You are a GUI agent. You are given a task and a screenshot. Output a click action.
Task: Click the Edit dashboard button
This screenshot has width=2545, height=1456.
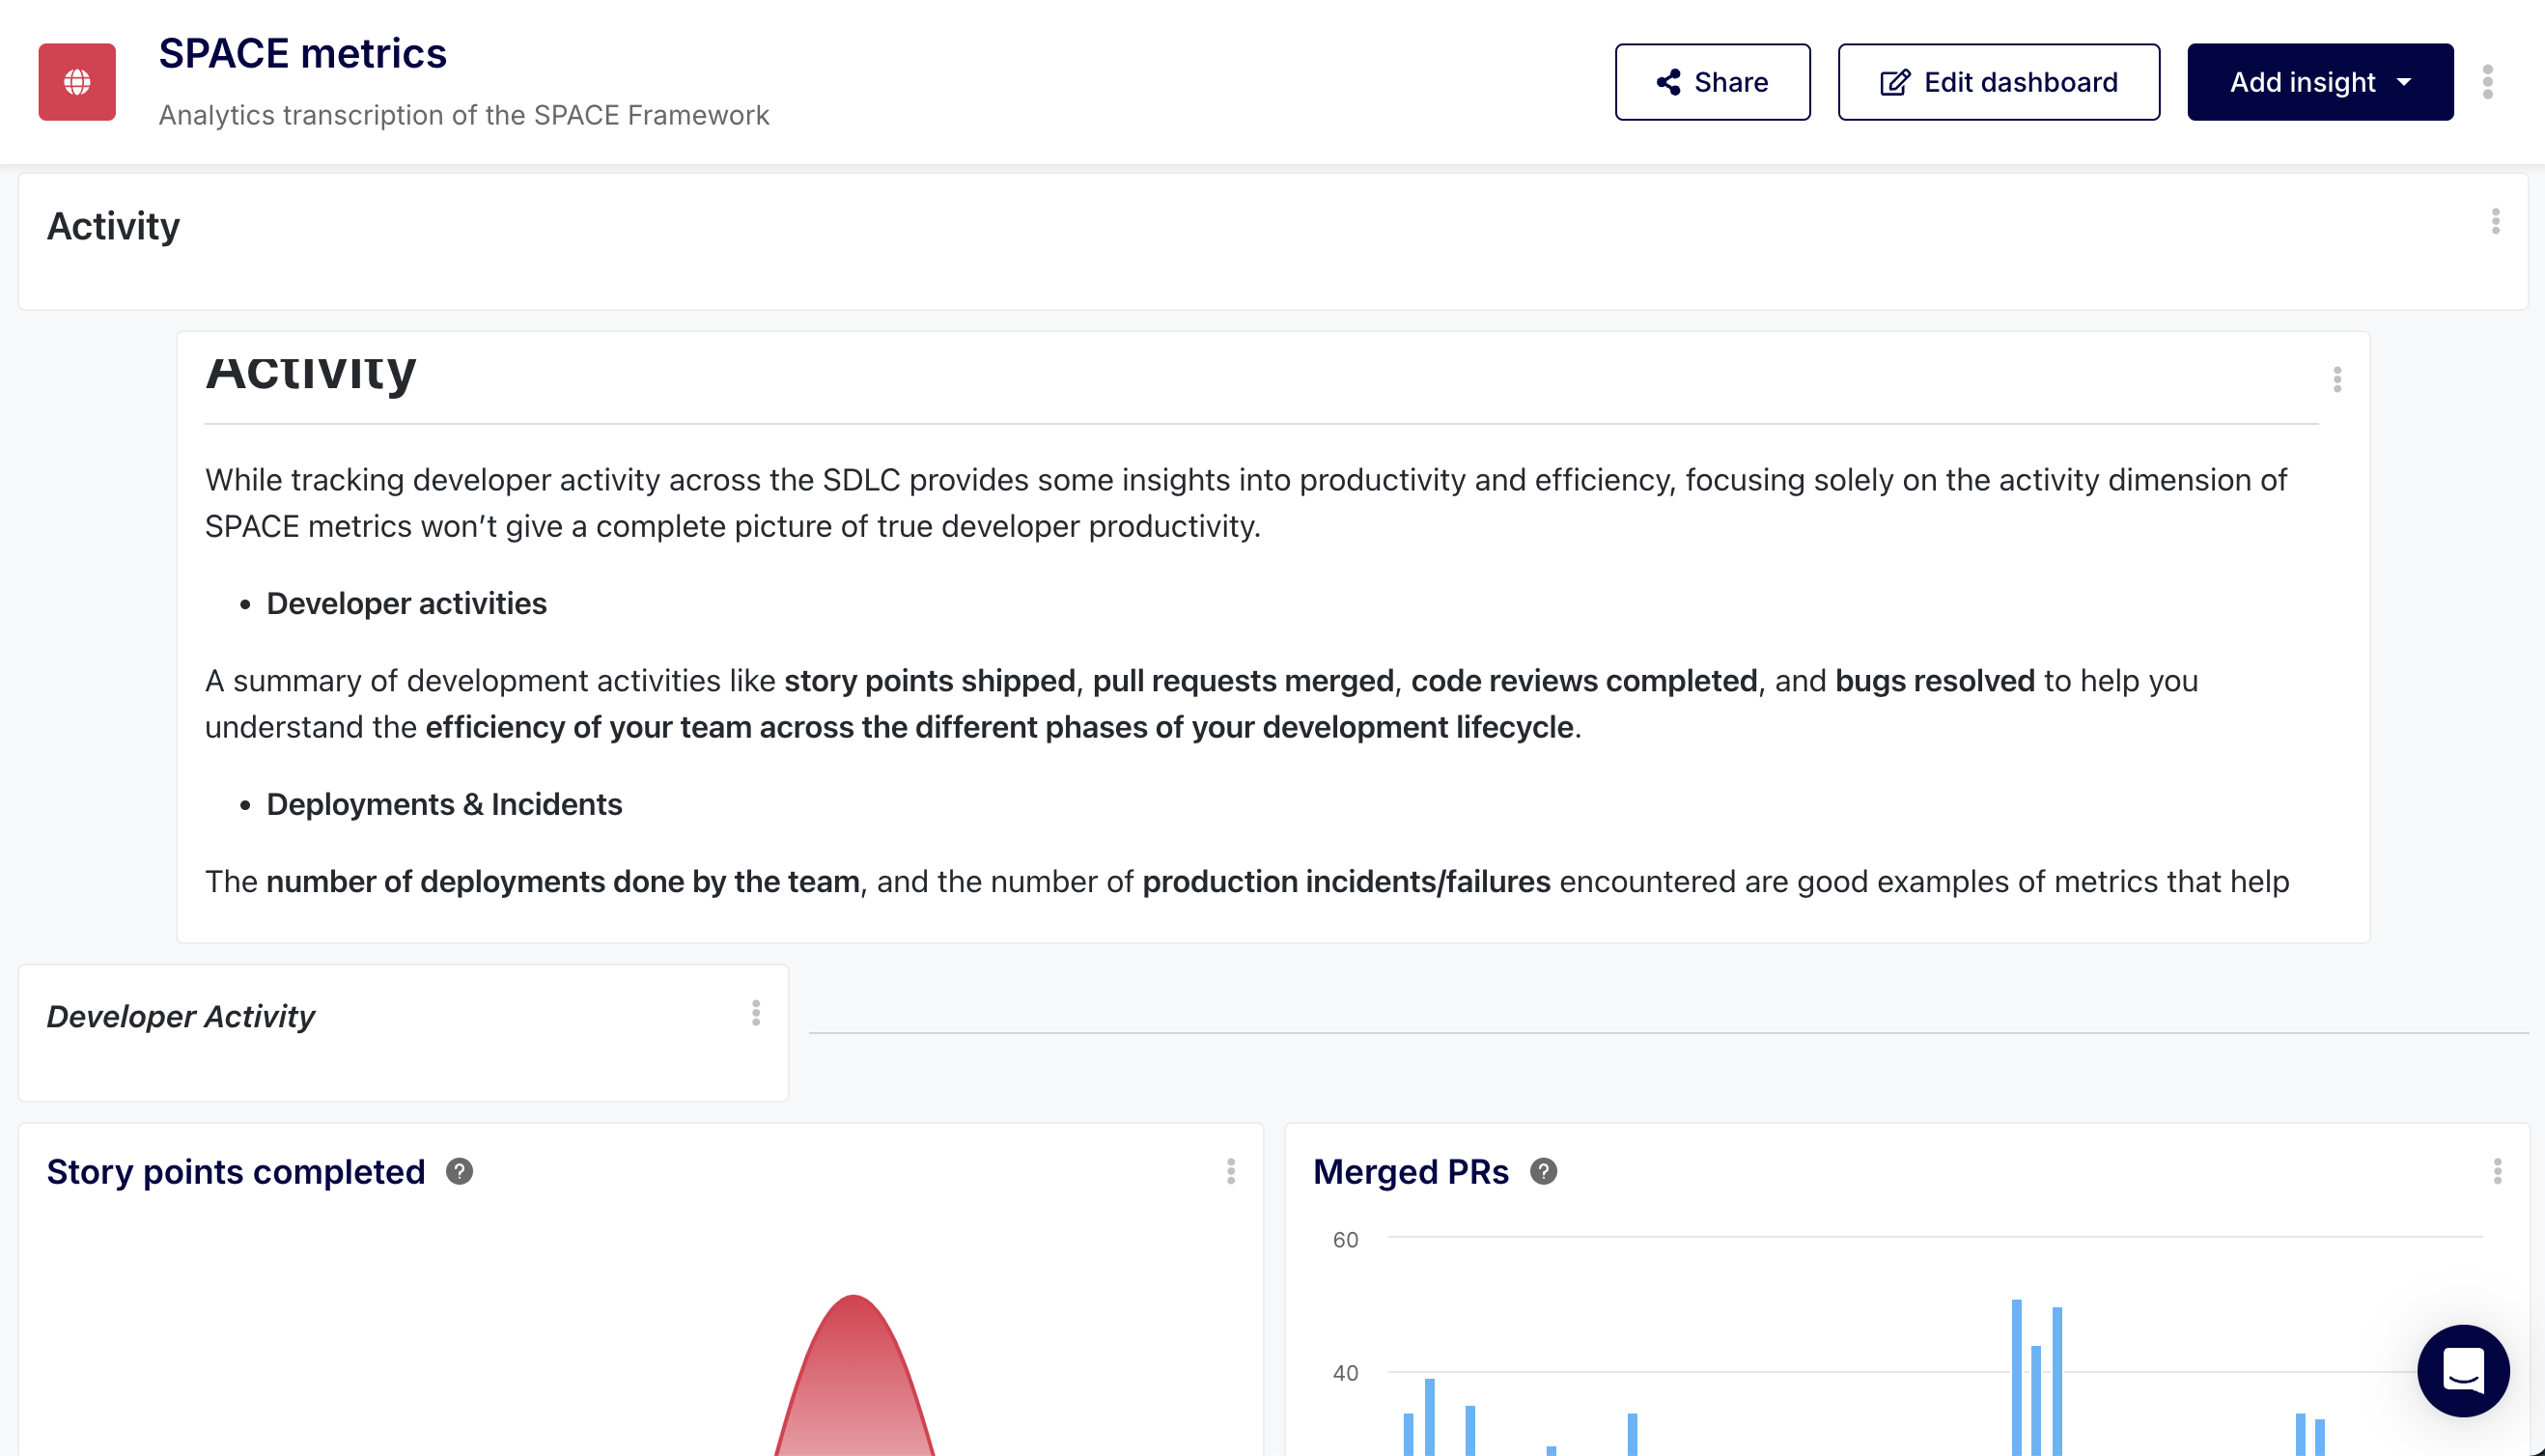tap(1998, 82)
